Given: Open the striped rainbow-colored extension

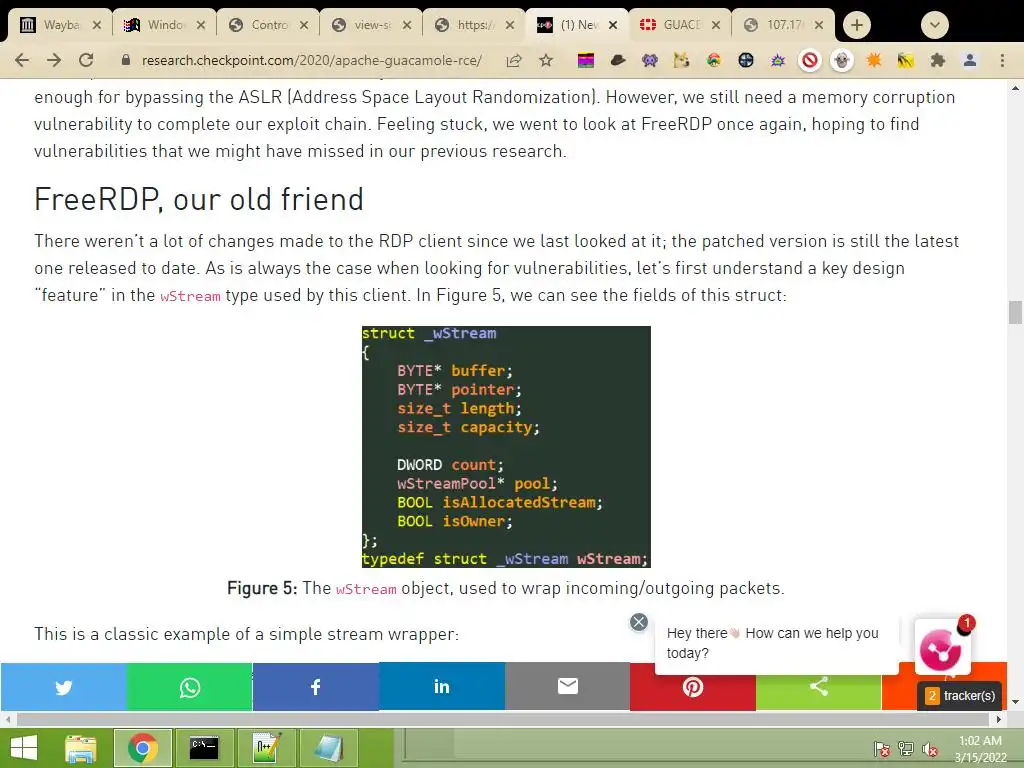Looking at the screenshot, I should point(586,61).
